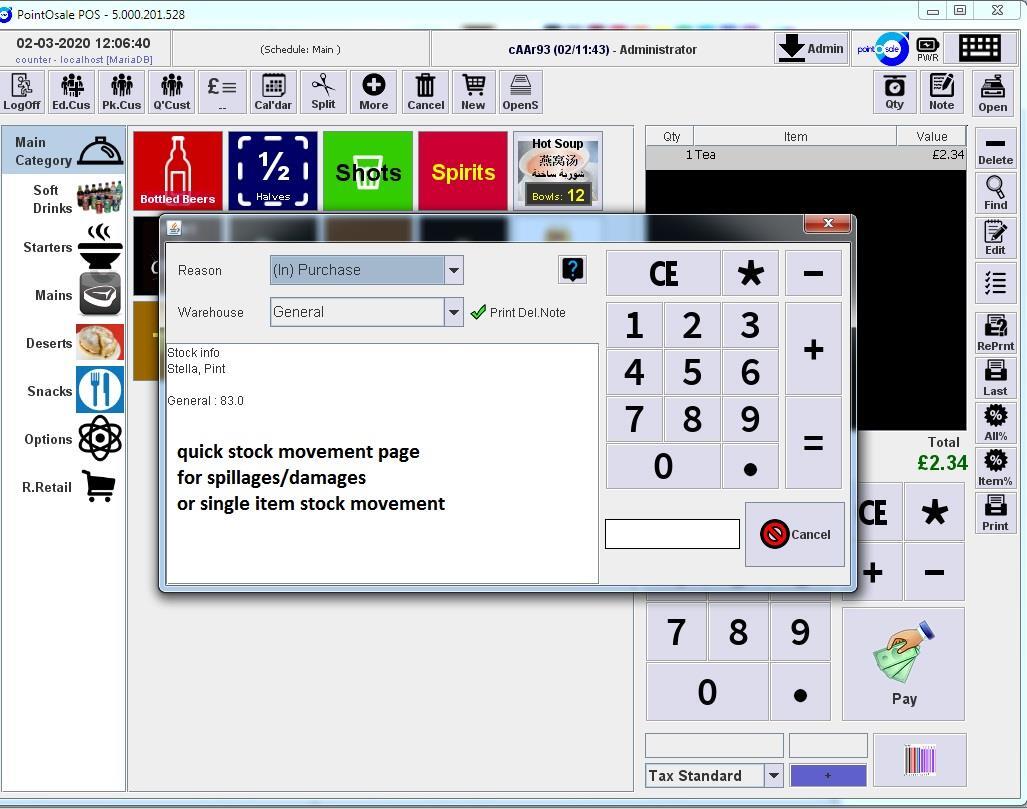The image size is (1027, 809).
Task: Click the barcode scanner icon
Action: (x=920, y=760)
